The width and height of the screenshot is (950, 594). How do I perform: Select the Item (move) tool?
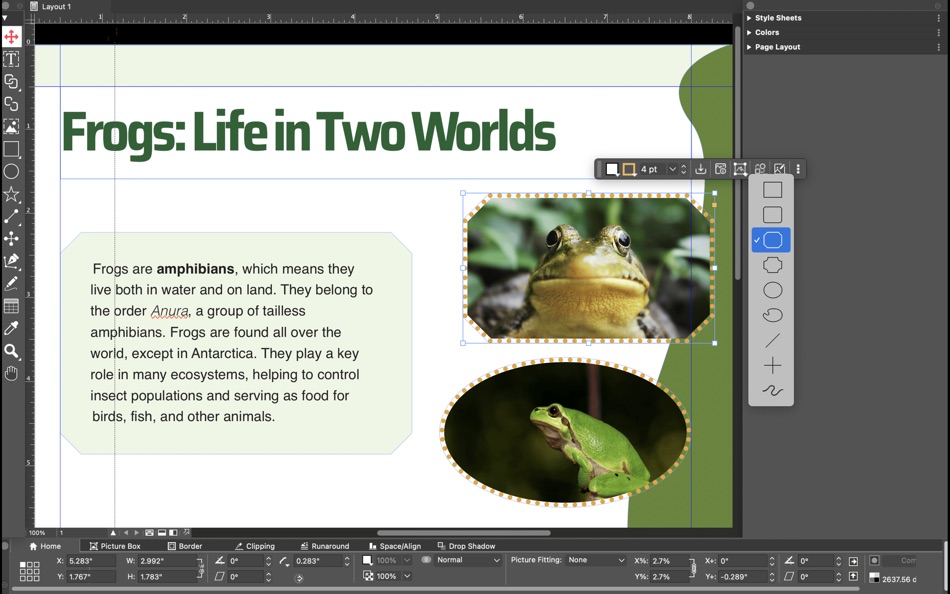pos(11,36)
